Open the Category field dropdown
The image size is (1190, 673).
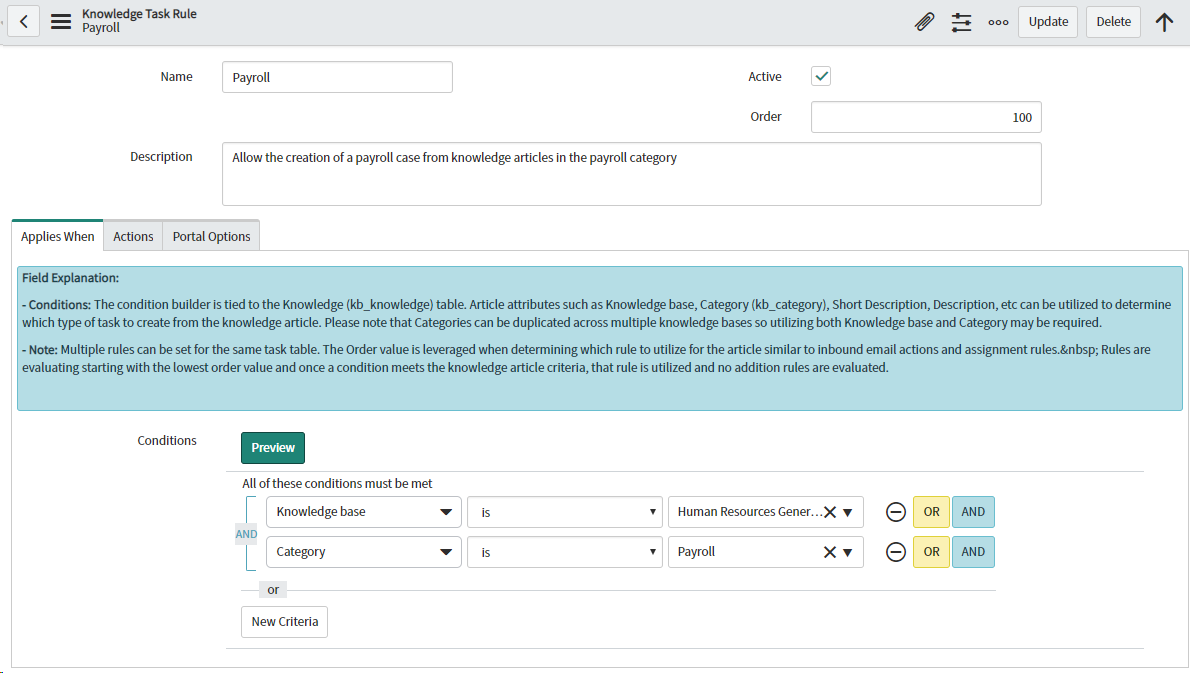tap(364, 552)
